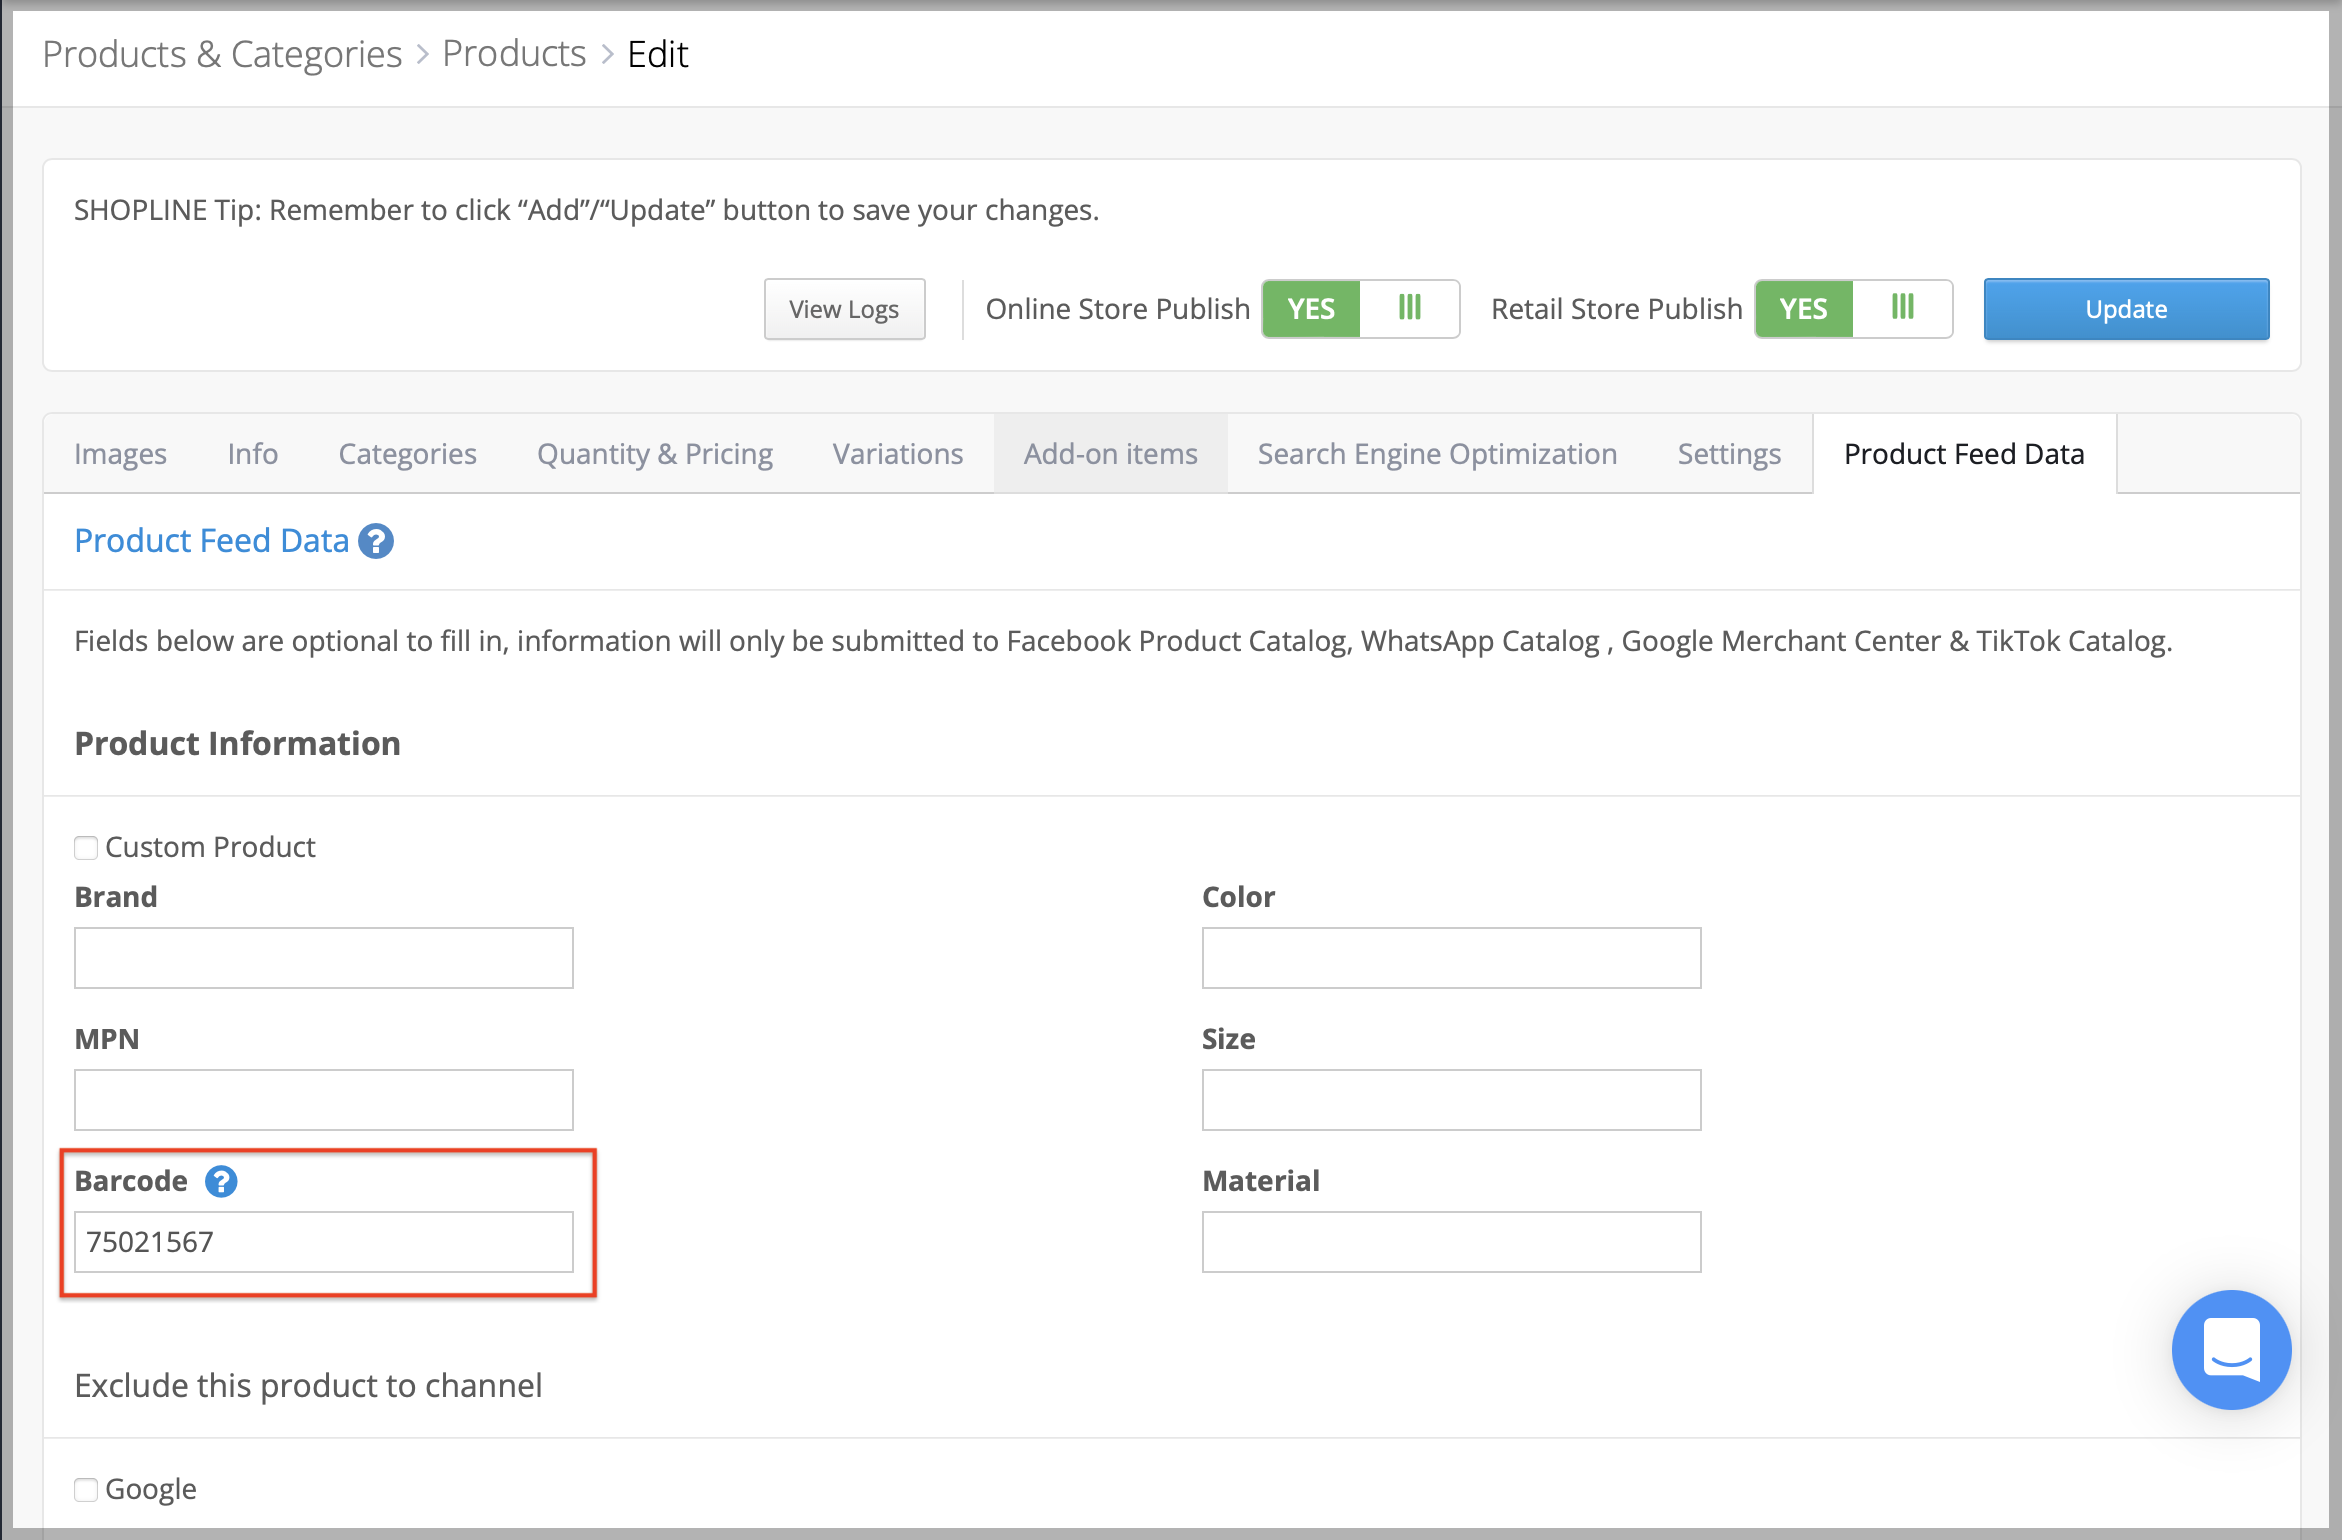This screenshot has height=1540, width=2342.
Task: Check the Google exclude channel checkbox
Action: click(86, 1490)
